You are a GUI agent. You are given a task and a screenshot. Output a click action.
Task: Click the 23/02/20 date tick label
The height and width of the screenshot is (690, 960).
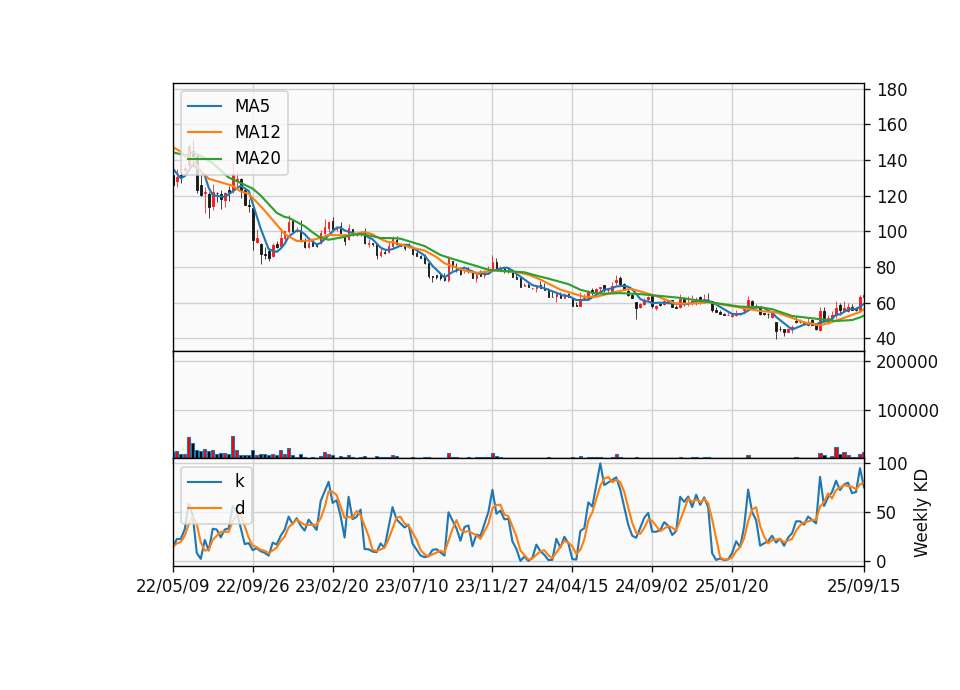tap(332, 586)
